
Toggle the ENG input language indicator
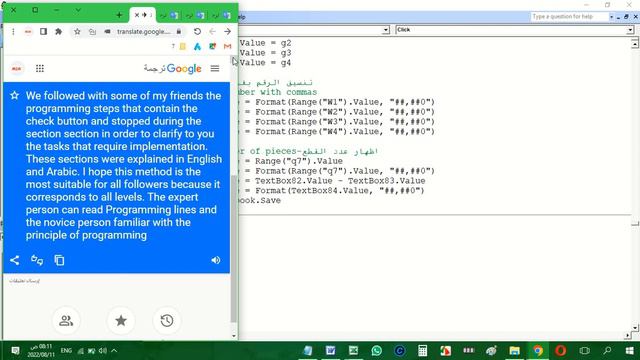pos(66,351)
